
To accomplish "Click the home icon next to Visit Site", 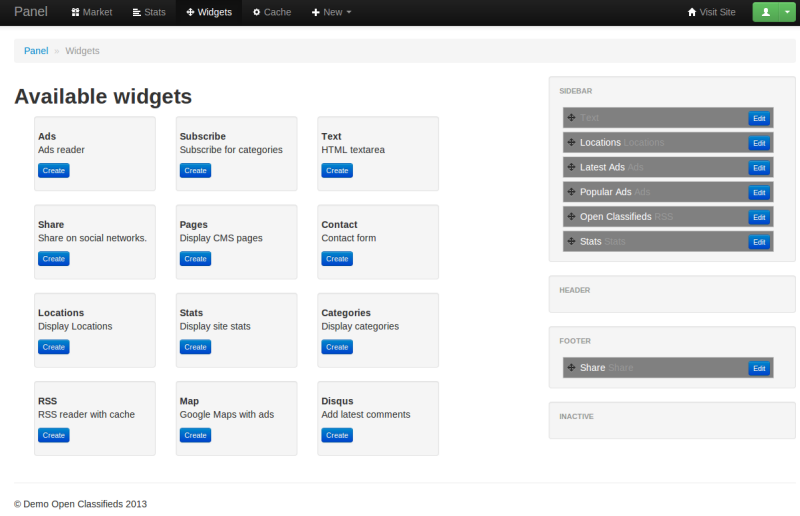I will 692,12.
